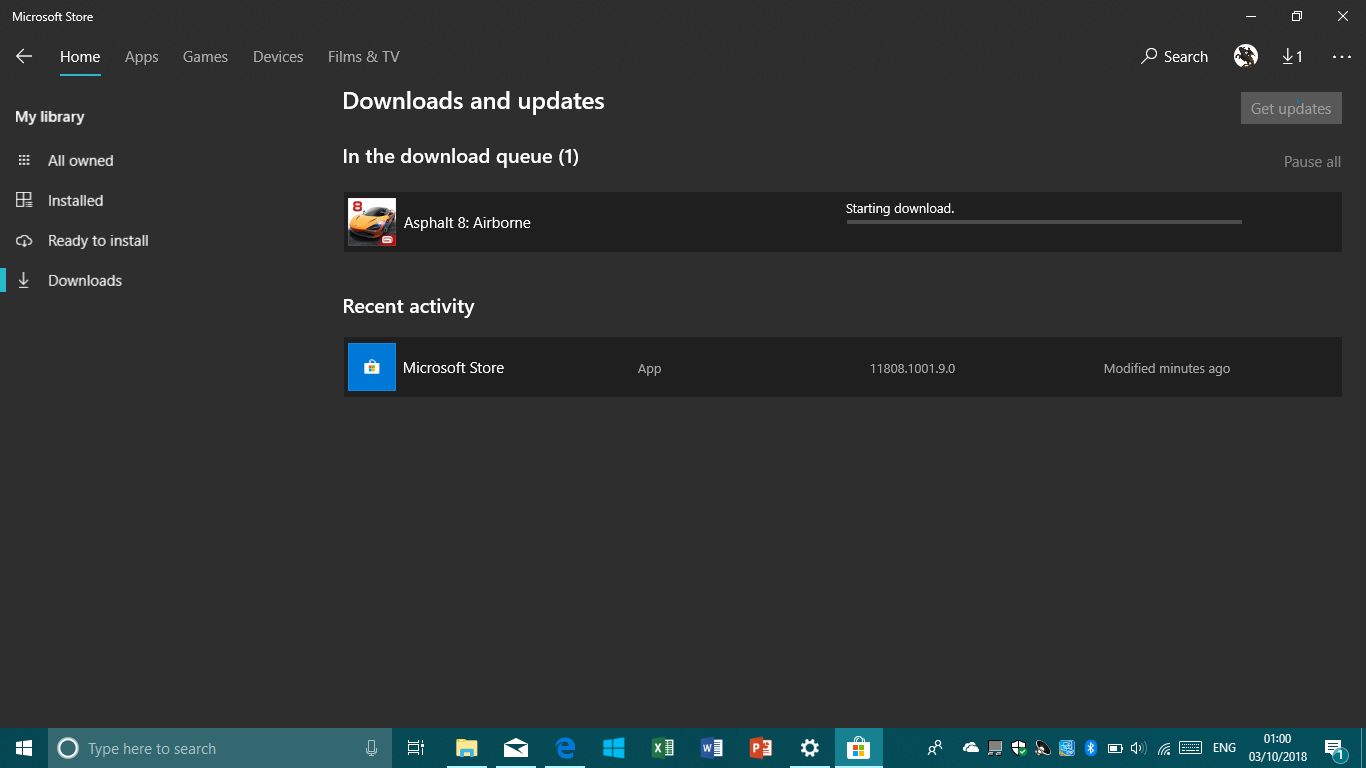Click the ENG language indicator
Viewport: 1366px width, 768px height.
(x=1224, y=748)
